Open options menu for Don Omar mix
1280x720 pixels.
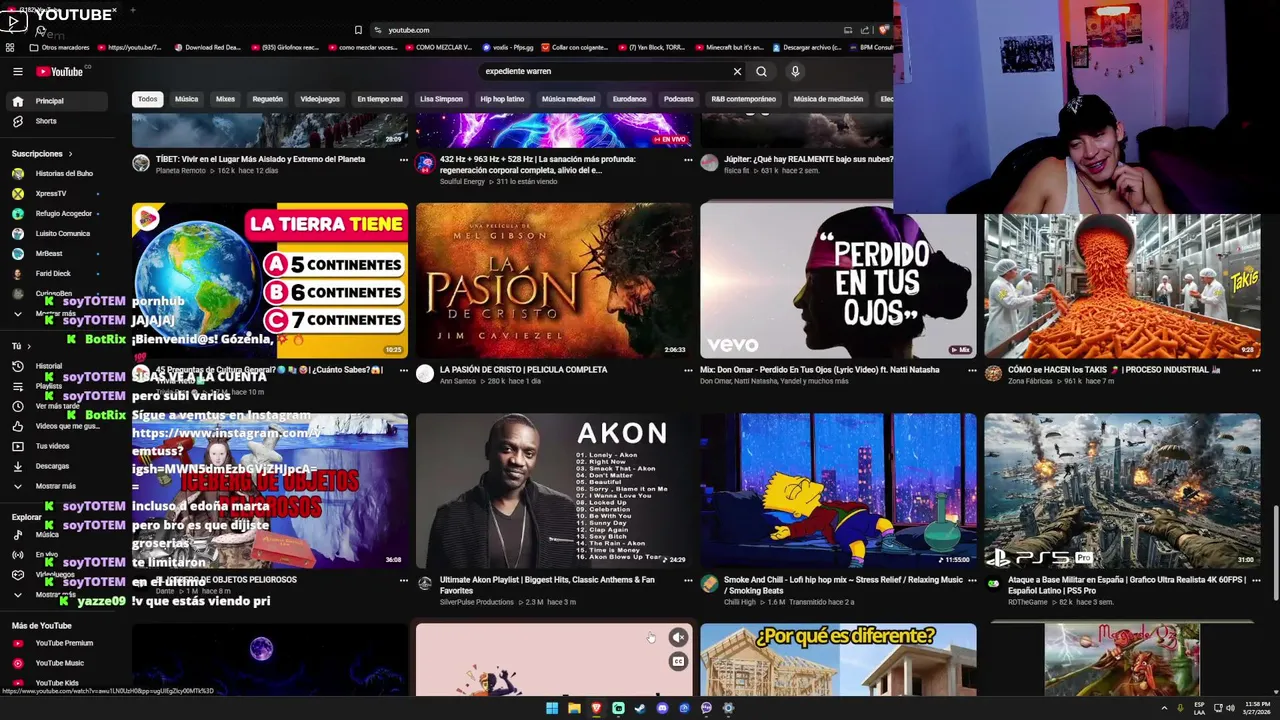972,370
